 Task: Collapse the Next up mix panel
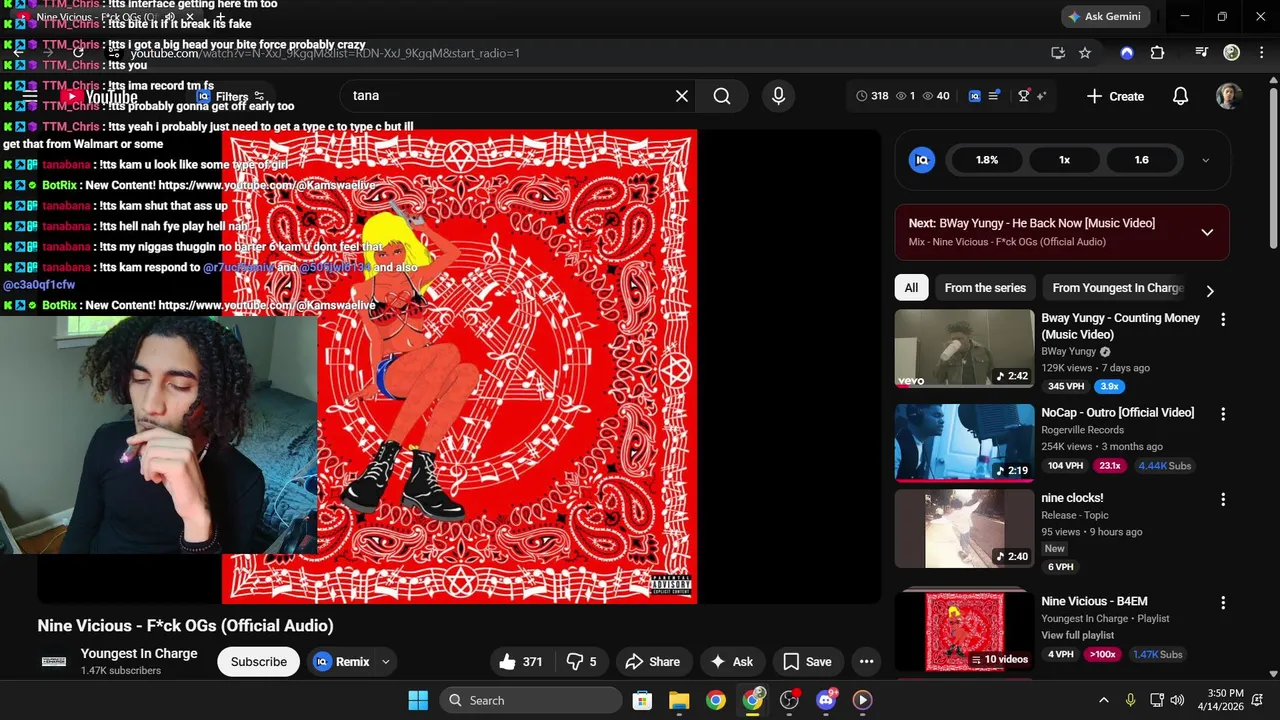(1207, 232)
